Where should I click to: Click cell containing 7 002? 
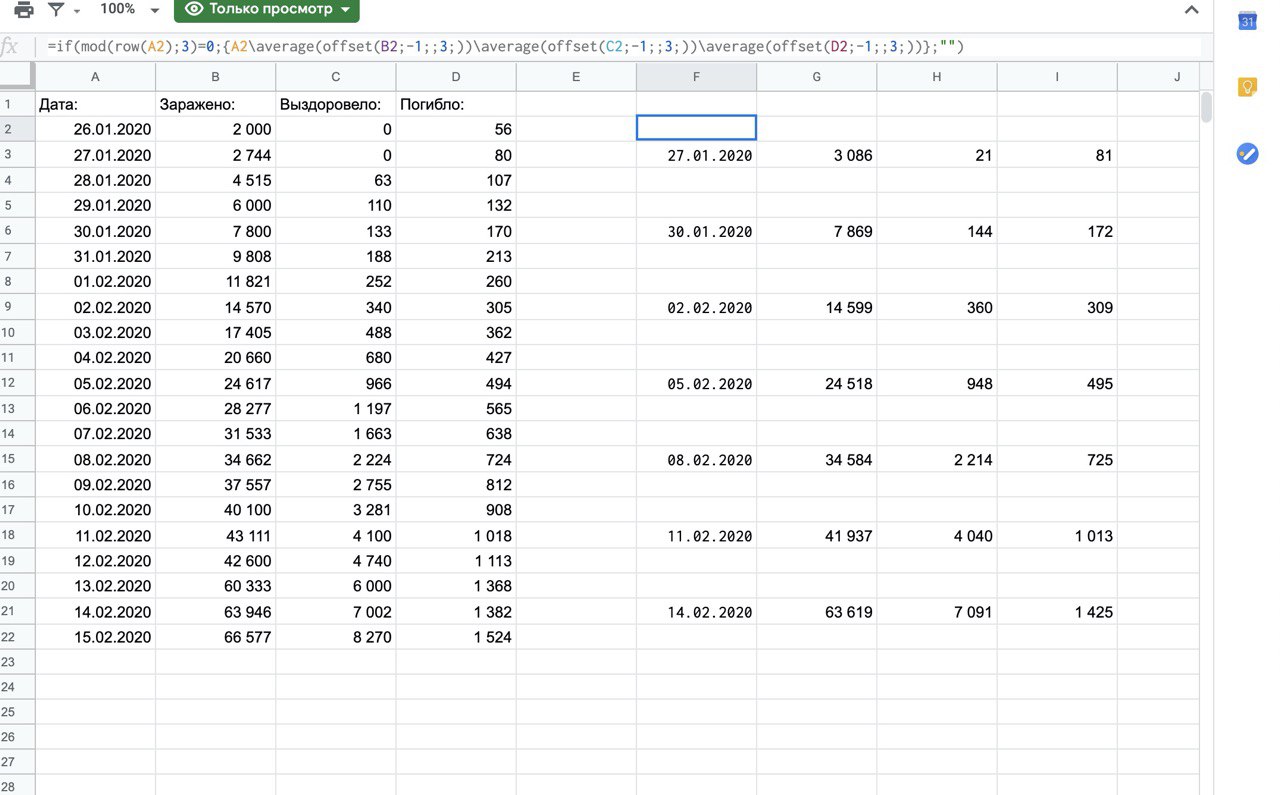click(x=336, y=612)
